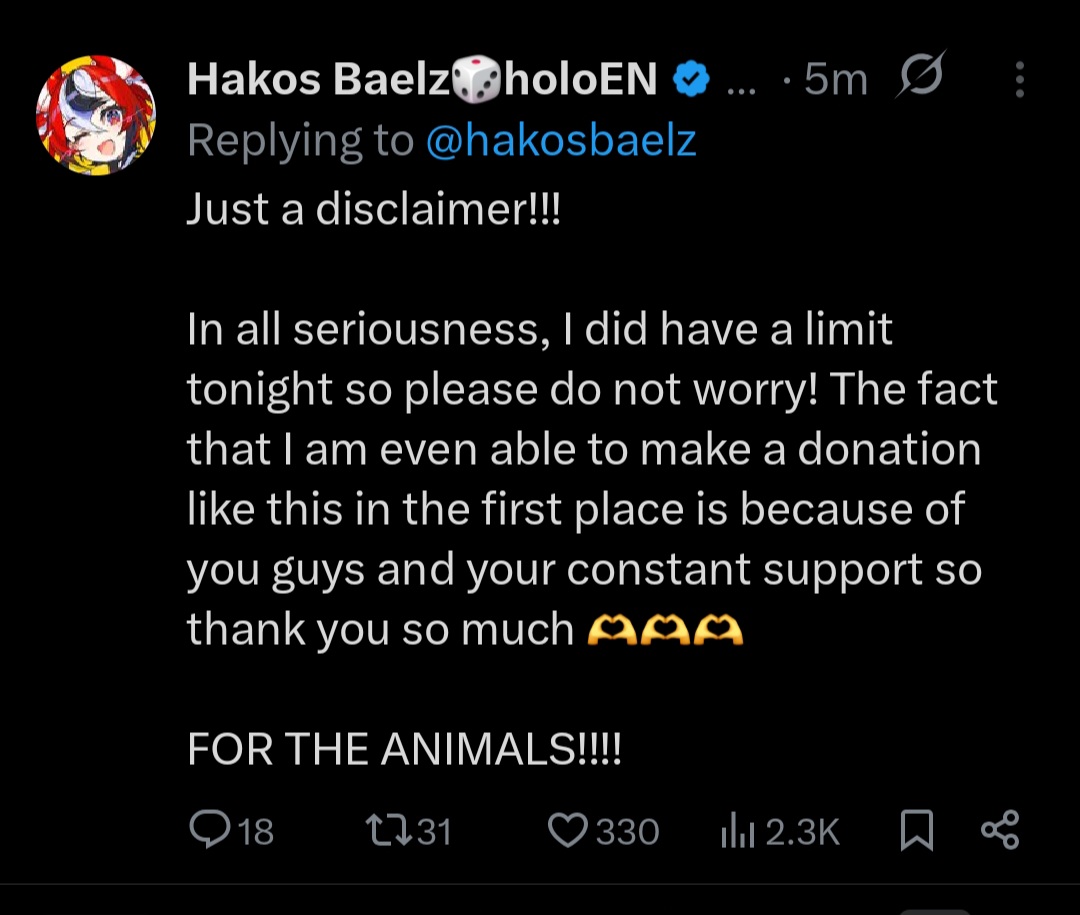The width and height of the screenshot is (1080, 915).
Task: Repost this tweet with the retweet arrows
Action: (389, 830)
